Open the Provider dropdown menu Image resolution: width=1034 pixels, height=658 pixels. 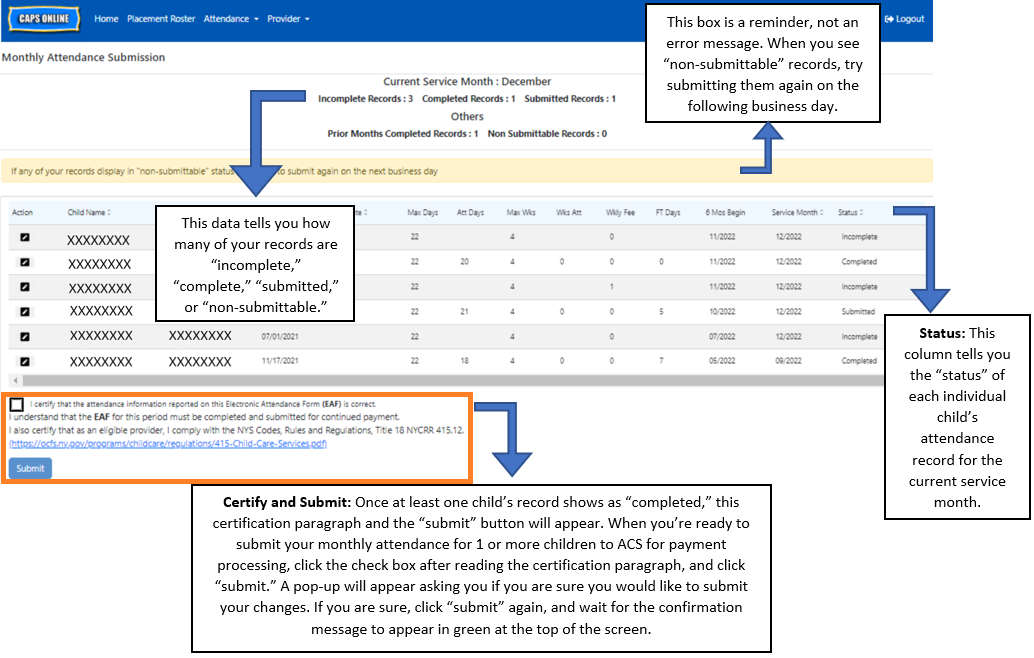point(288,19)
